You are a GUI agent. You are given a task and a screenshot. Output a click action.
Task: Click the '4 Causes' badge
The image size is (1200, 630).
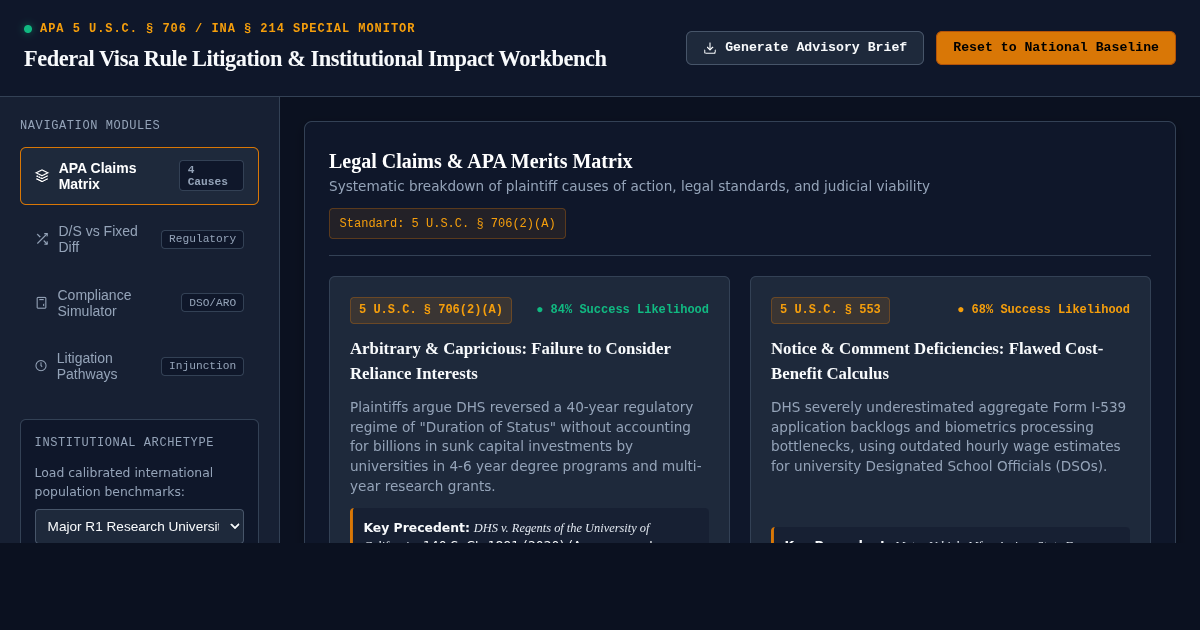211,176
